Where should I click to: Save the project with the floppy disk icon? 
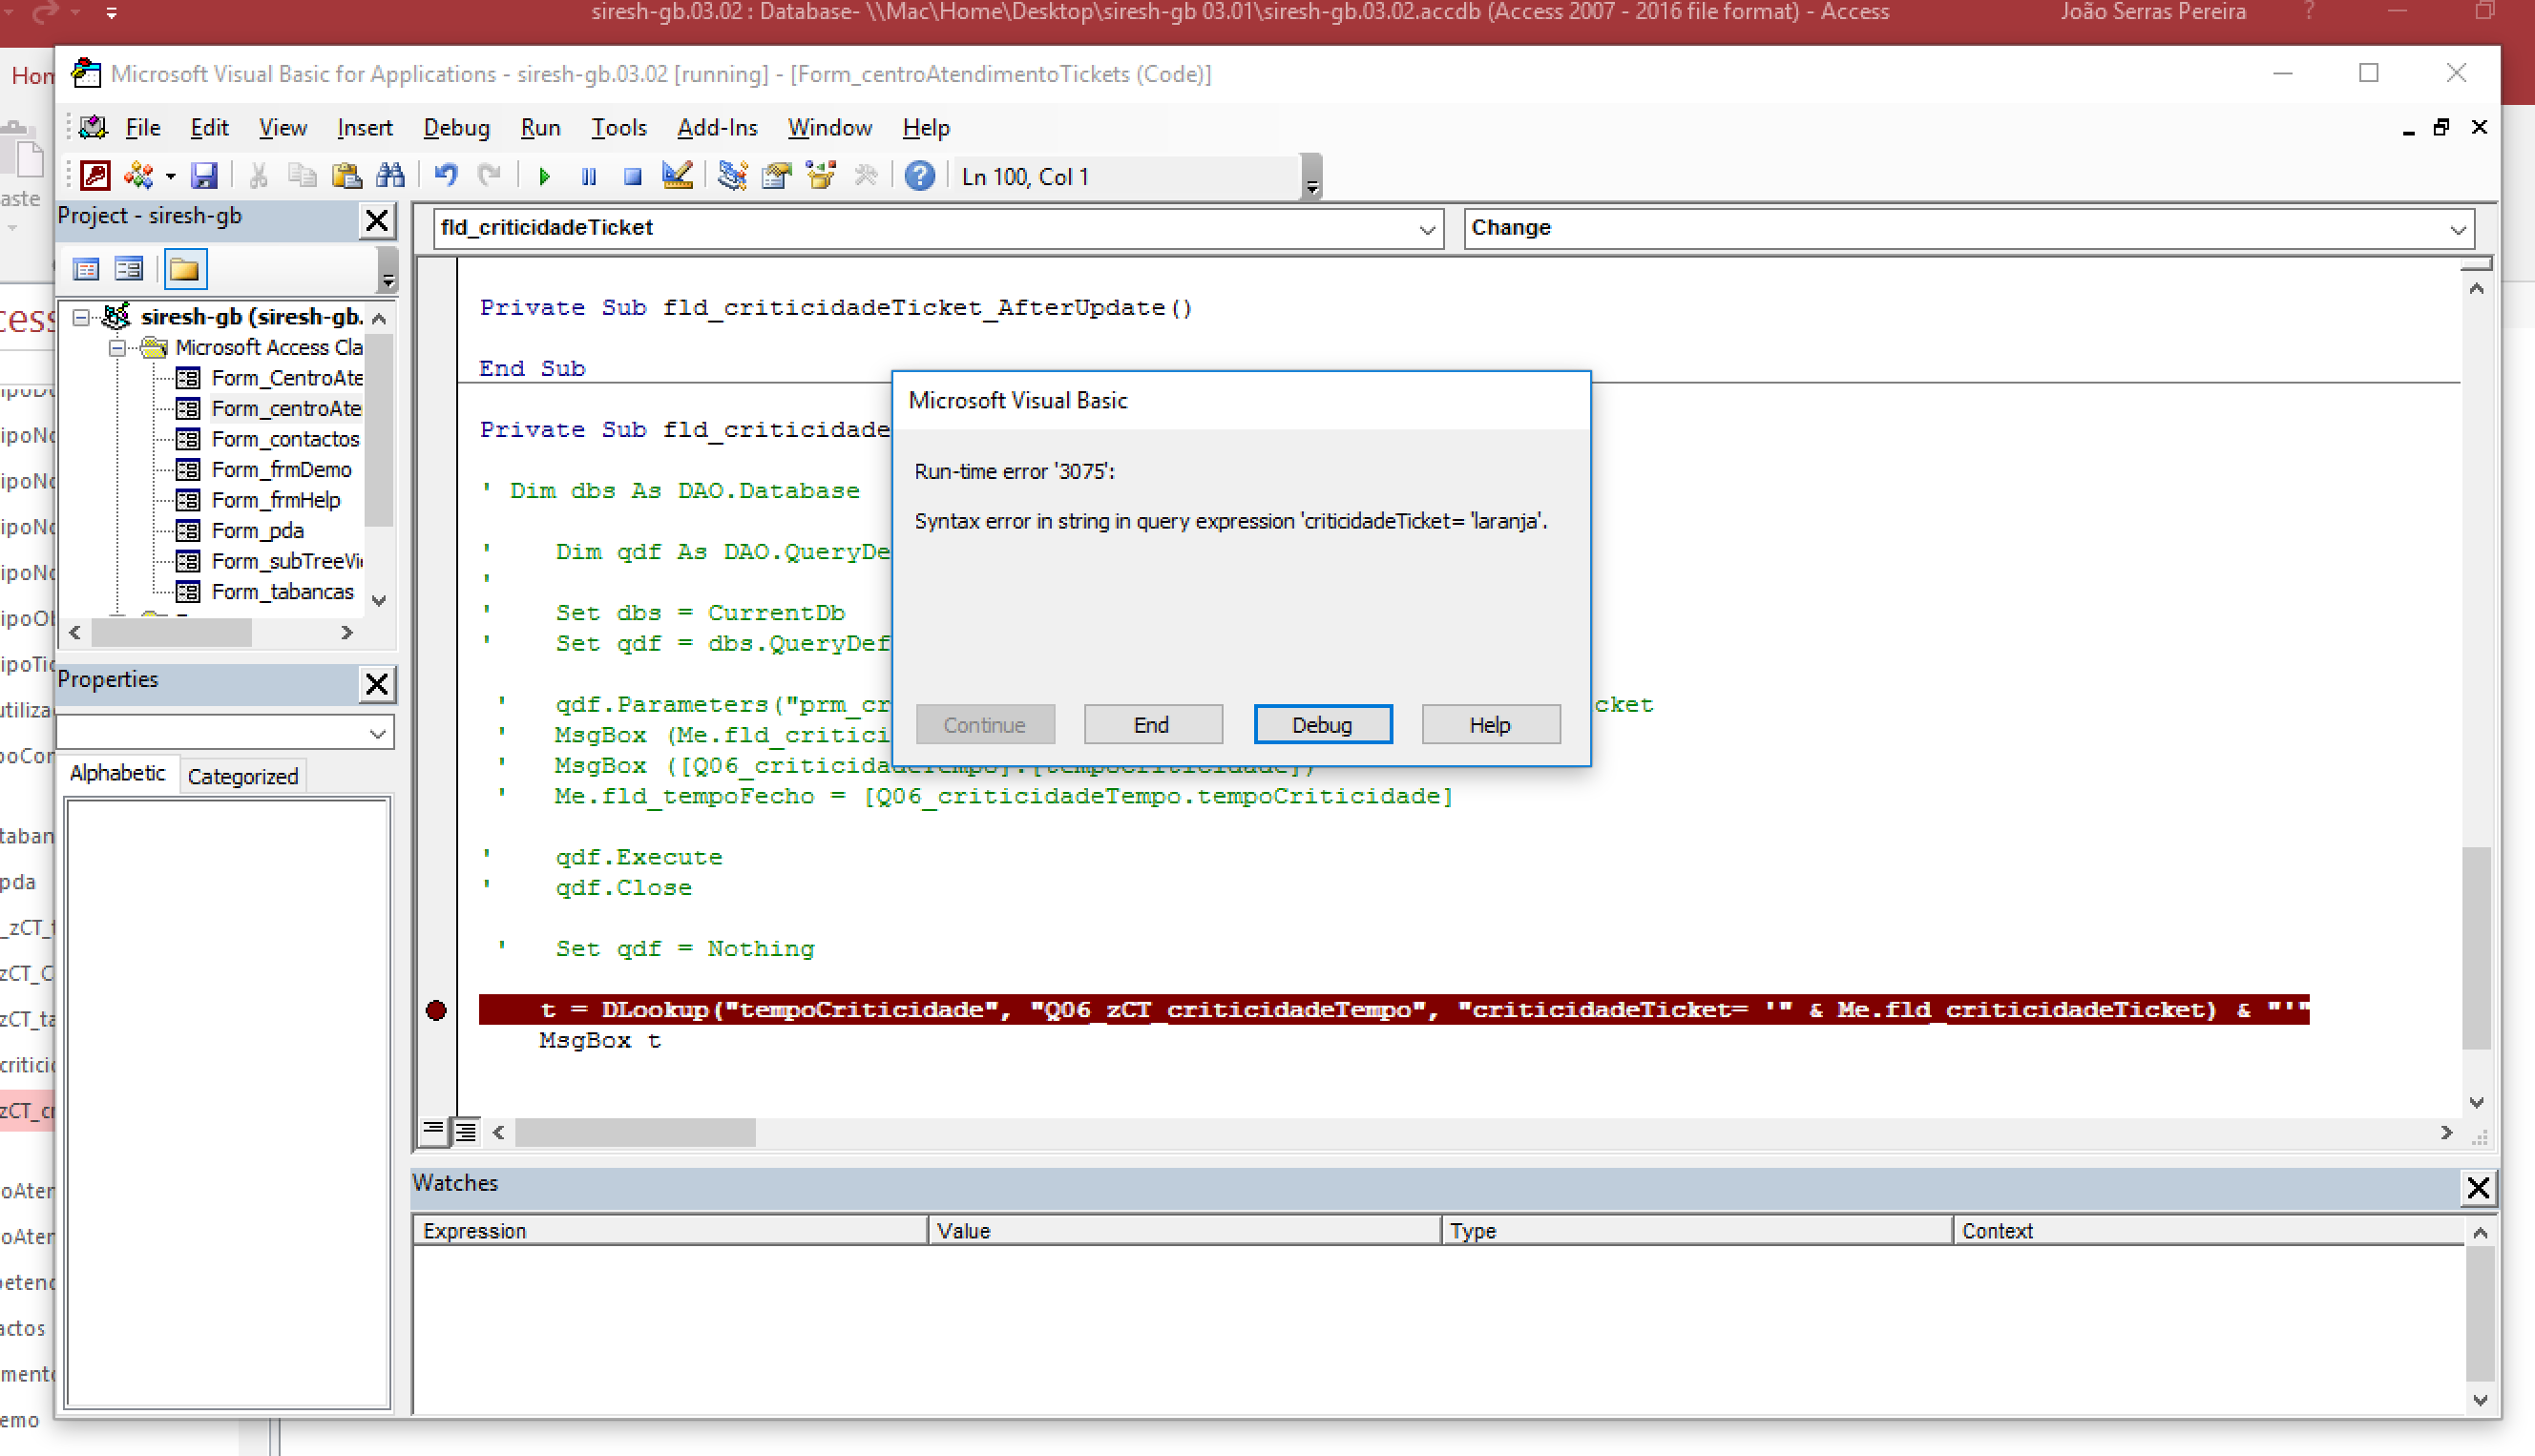(x=204, y=176)
